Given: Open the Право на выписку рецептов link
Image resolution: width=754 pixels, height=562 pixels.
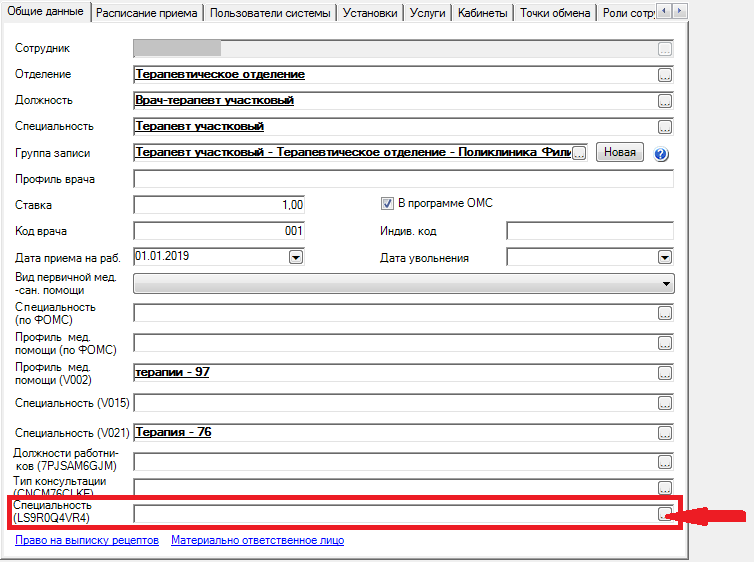Looking at the screenshot, I should (x=87, y=540).
